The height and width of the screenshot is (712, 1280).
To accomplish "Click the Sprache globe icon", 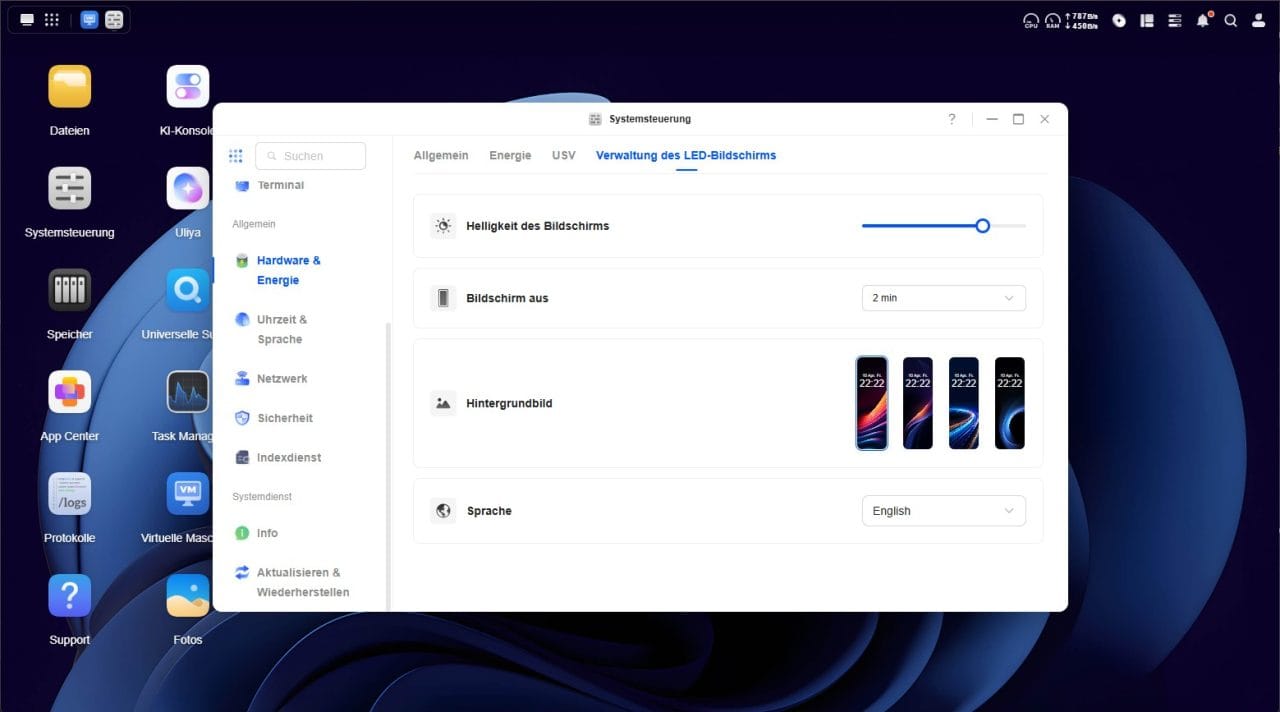I will pos(443,511).
